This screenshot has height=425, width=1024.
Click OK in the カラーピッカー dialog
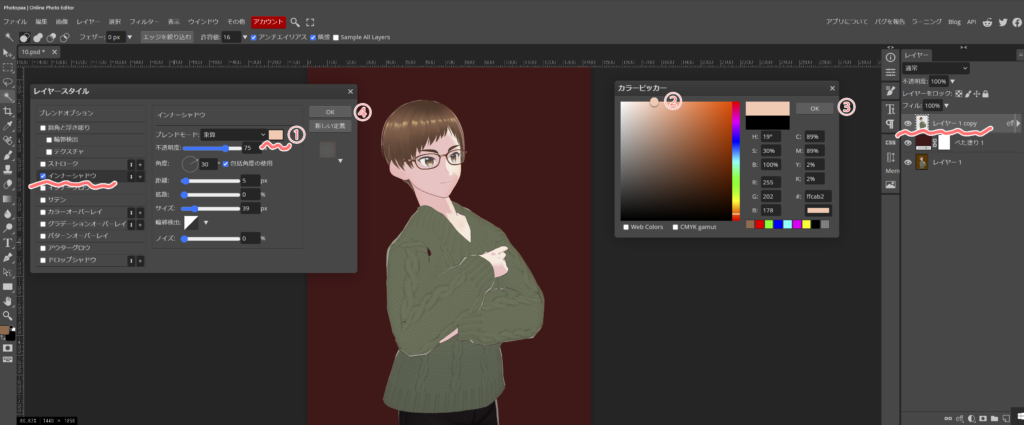pyautogui.click(x=814, y=108)
